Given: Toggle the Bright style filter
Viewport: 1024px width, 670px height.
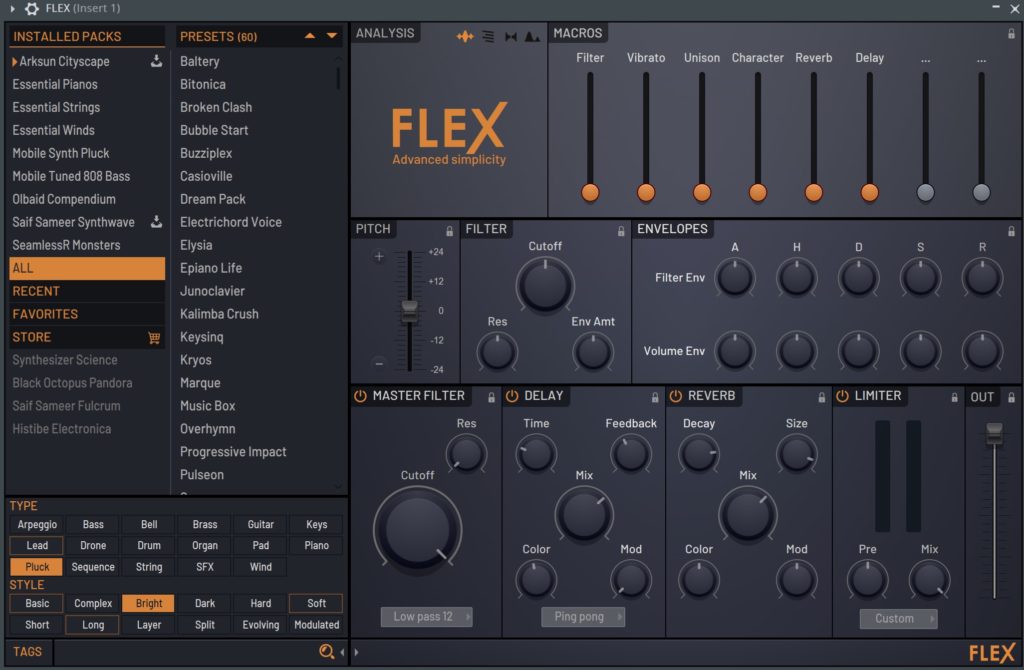Looking at the screenshot, I should click(148, 603).
